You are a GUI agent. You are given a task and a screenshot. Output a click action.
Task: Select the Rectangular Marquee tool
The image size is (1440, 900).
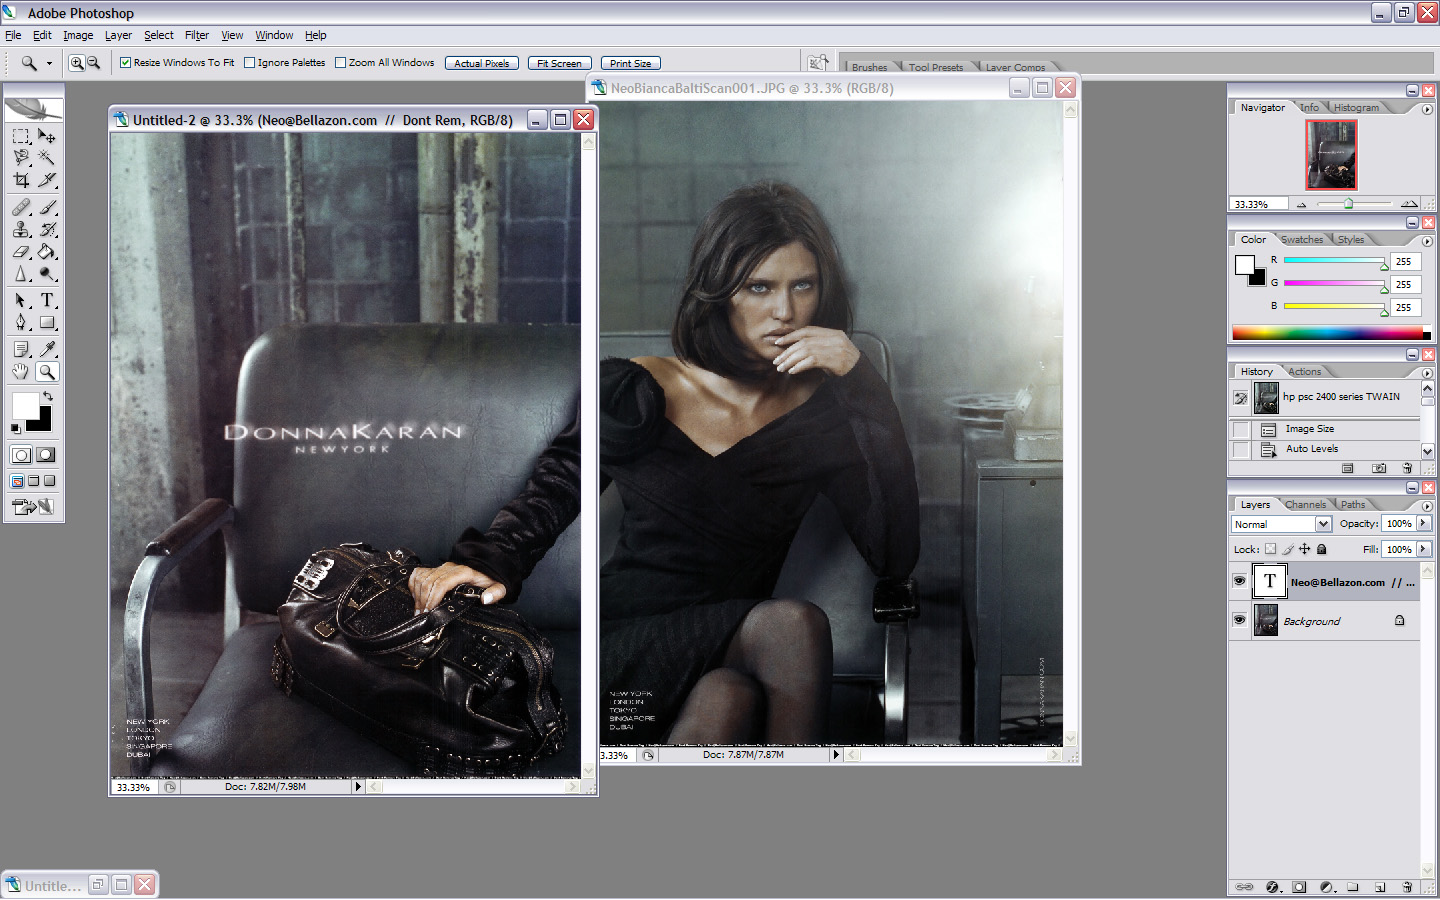click(x=21, y=136)
